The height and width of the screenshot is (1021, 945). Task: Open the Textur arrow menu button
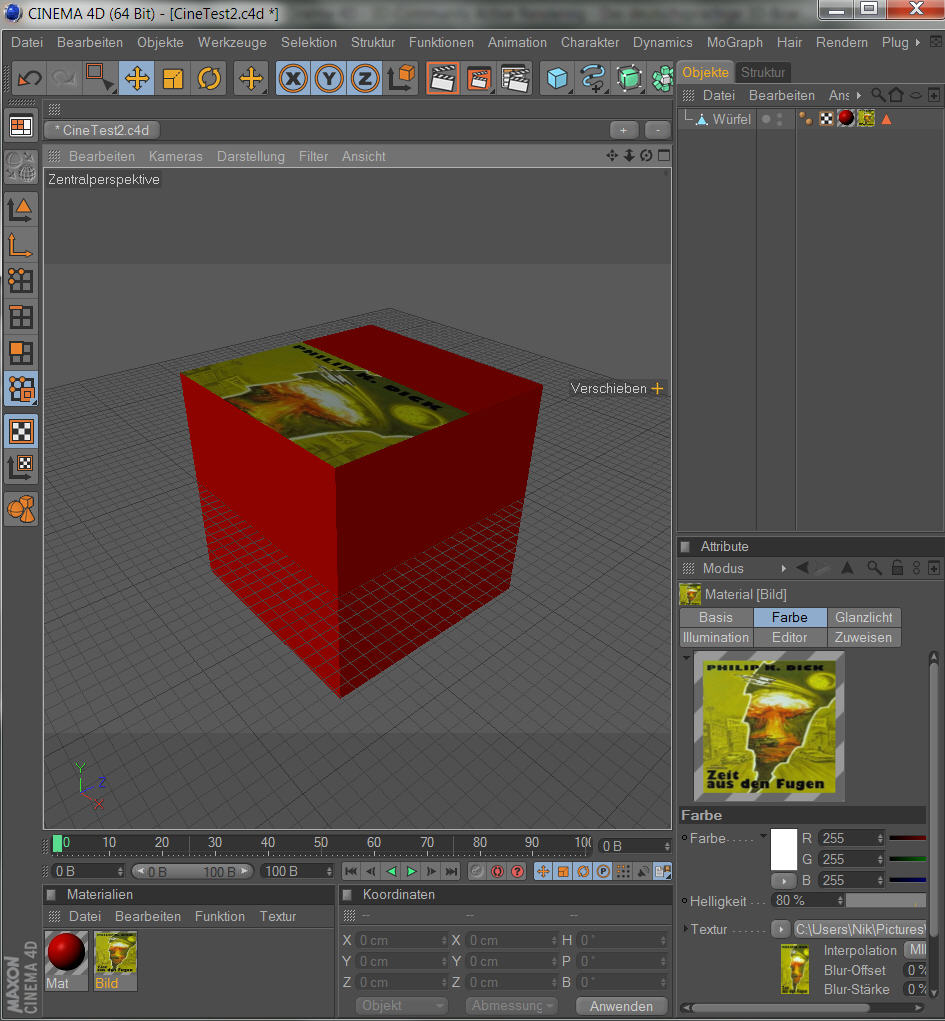tap(780, 929)
